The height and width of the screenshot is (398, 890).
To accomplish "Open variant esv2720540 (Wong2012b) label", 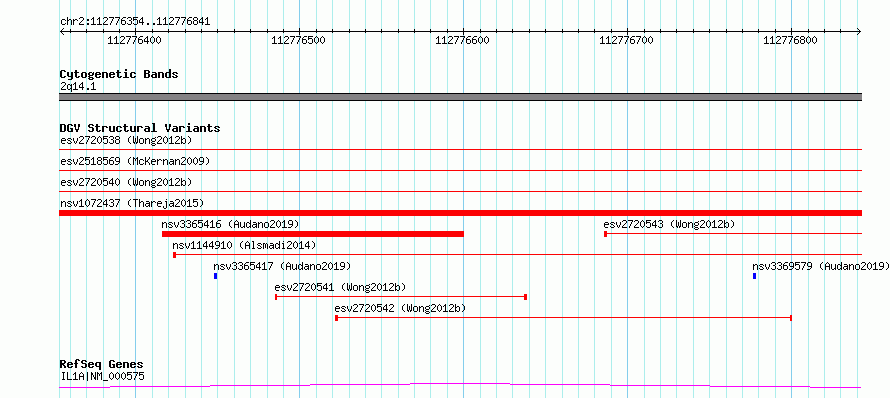I will pyautogui.click(x=126, y=182).
